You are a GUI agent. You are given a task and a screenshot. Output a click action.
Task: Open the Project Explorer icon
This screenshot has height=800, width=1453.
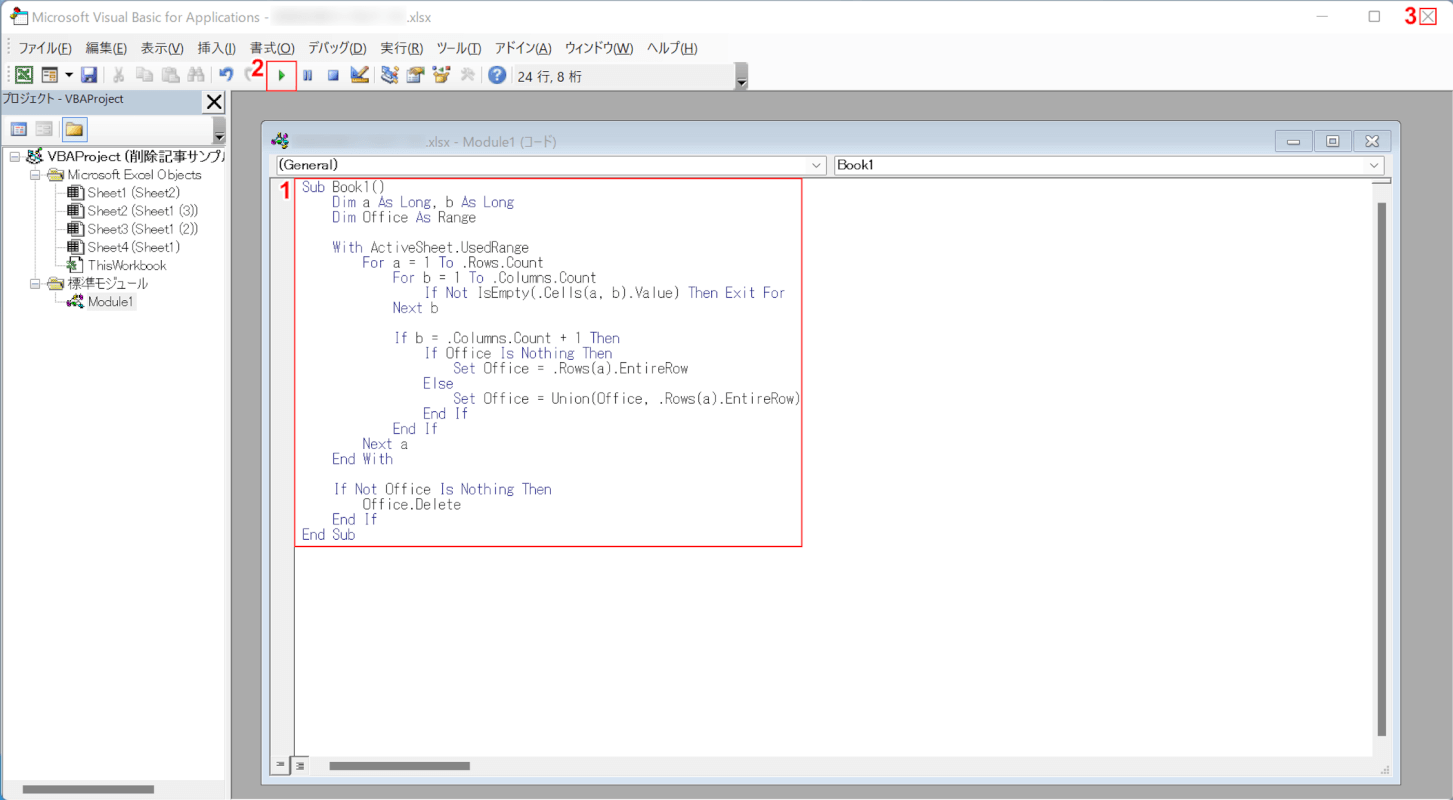(389, 75)
